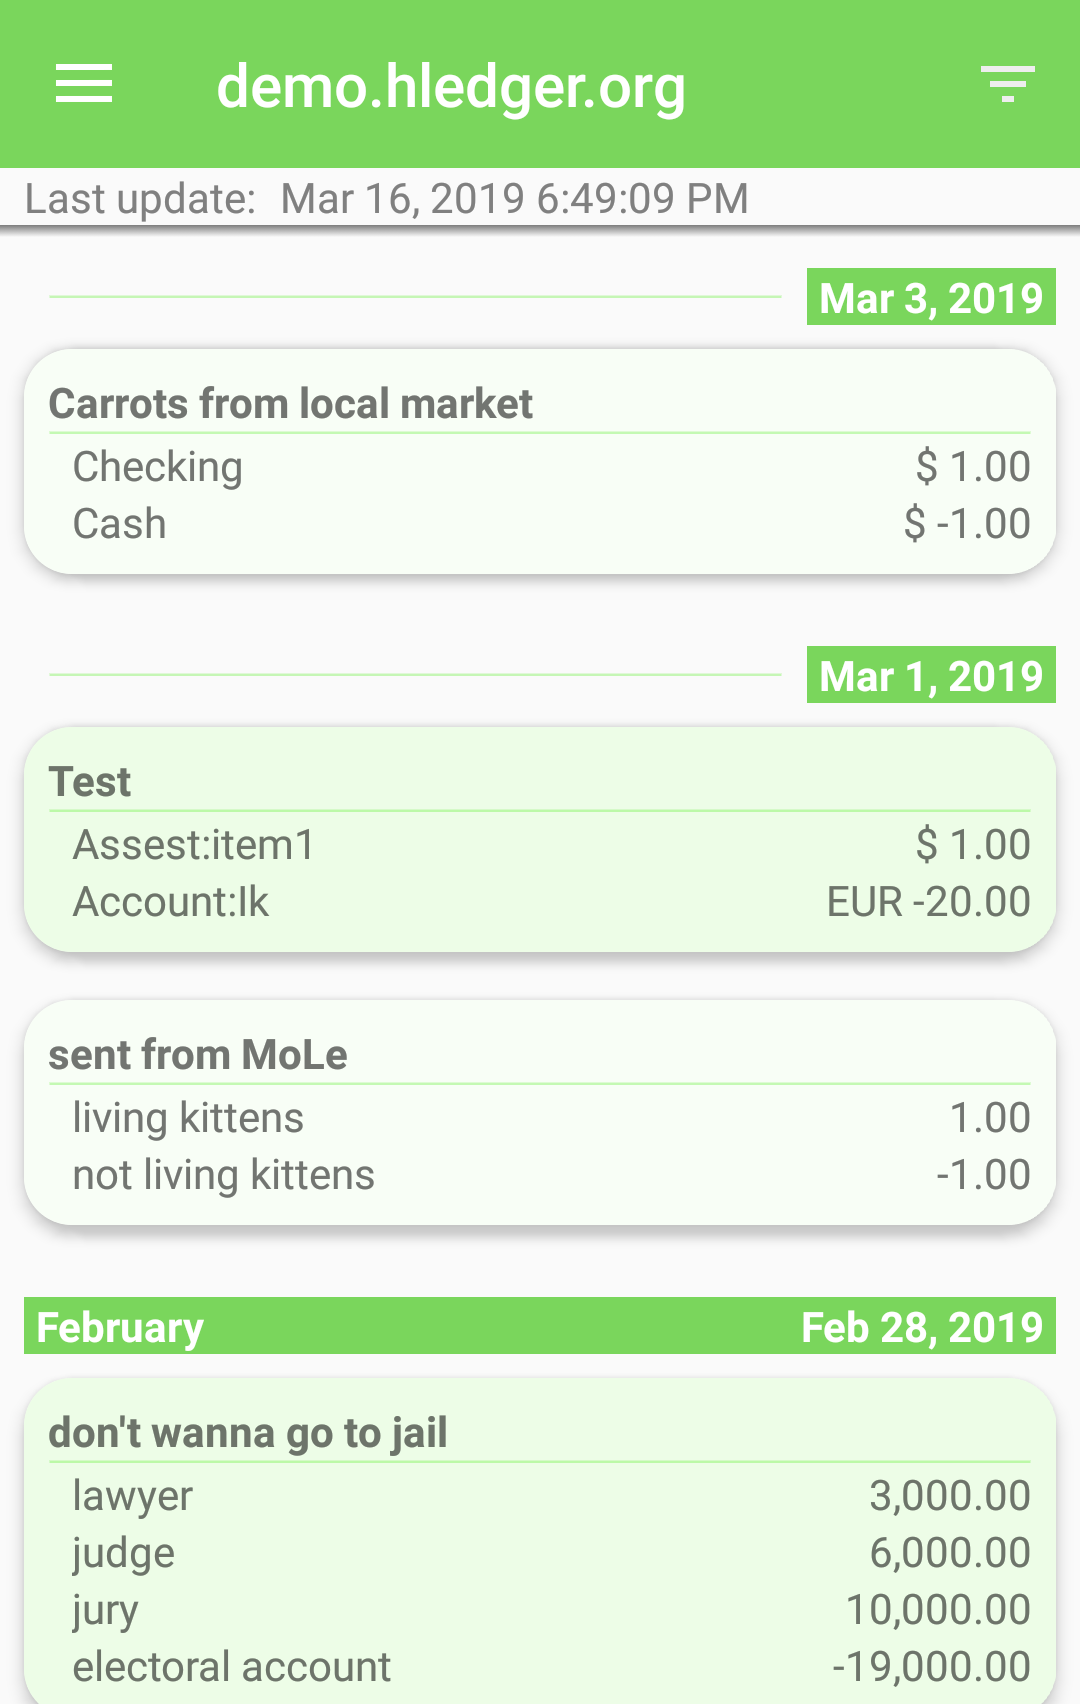1080x1704 pixels.
Task: Tap the electoral account posting
Action: (540, 1667)
